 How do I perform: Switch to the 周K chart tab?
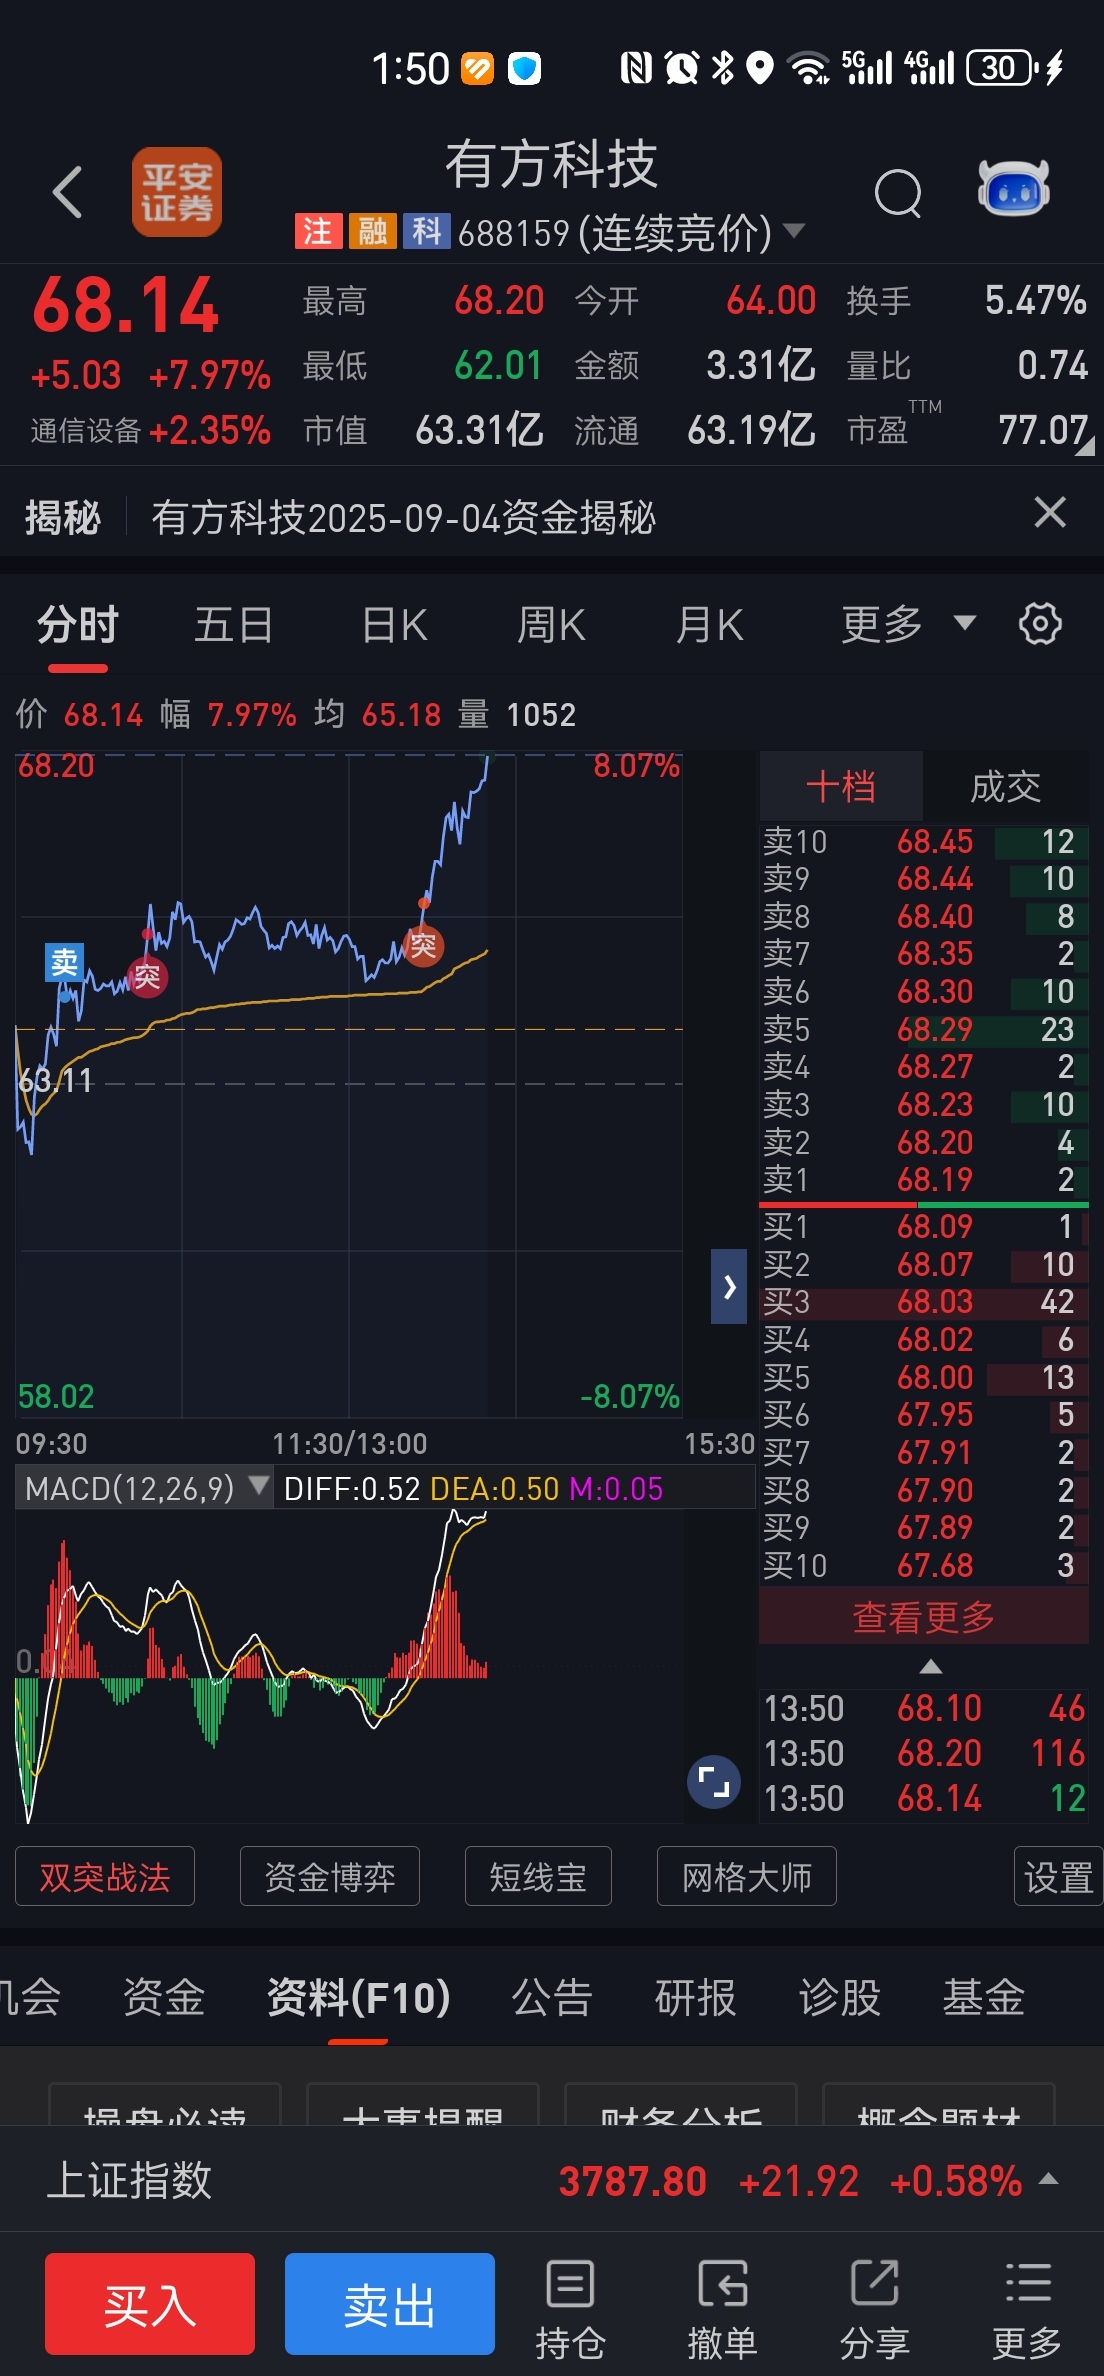coord(551,625)
